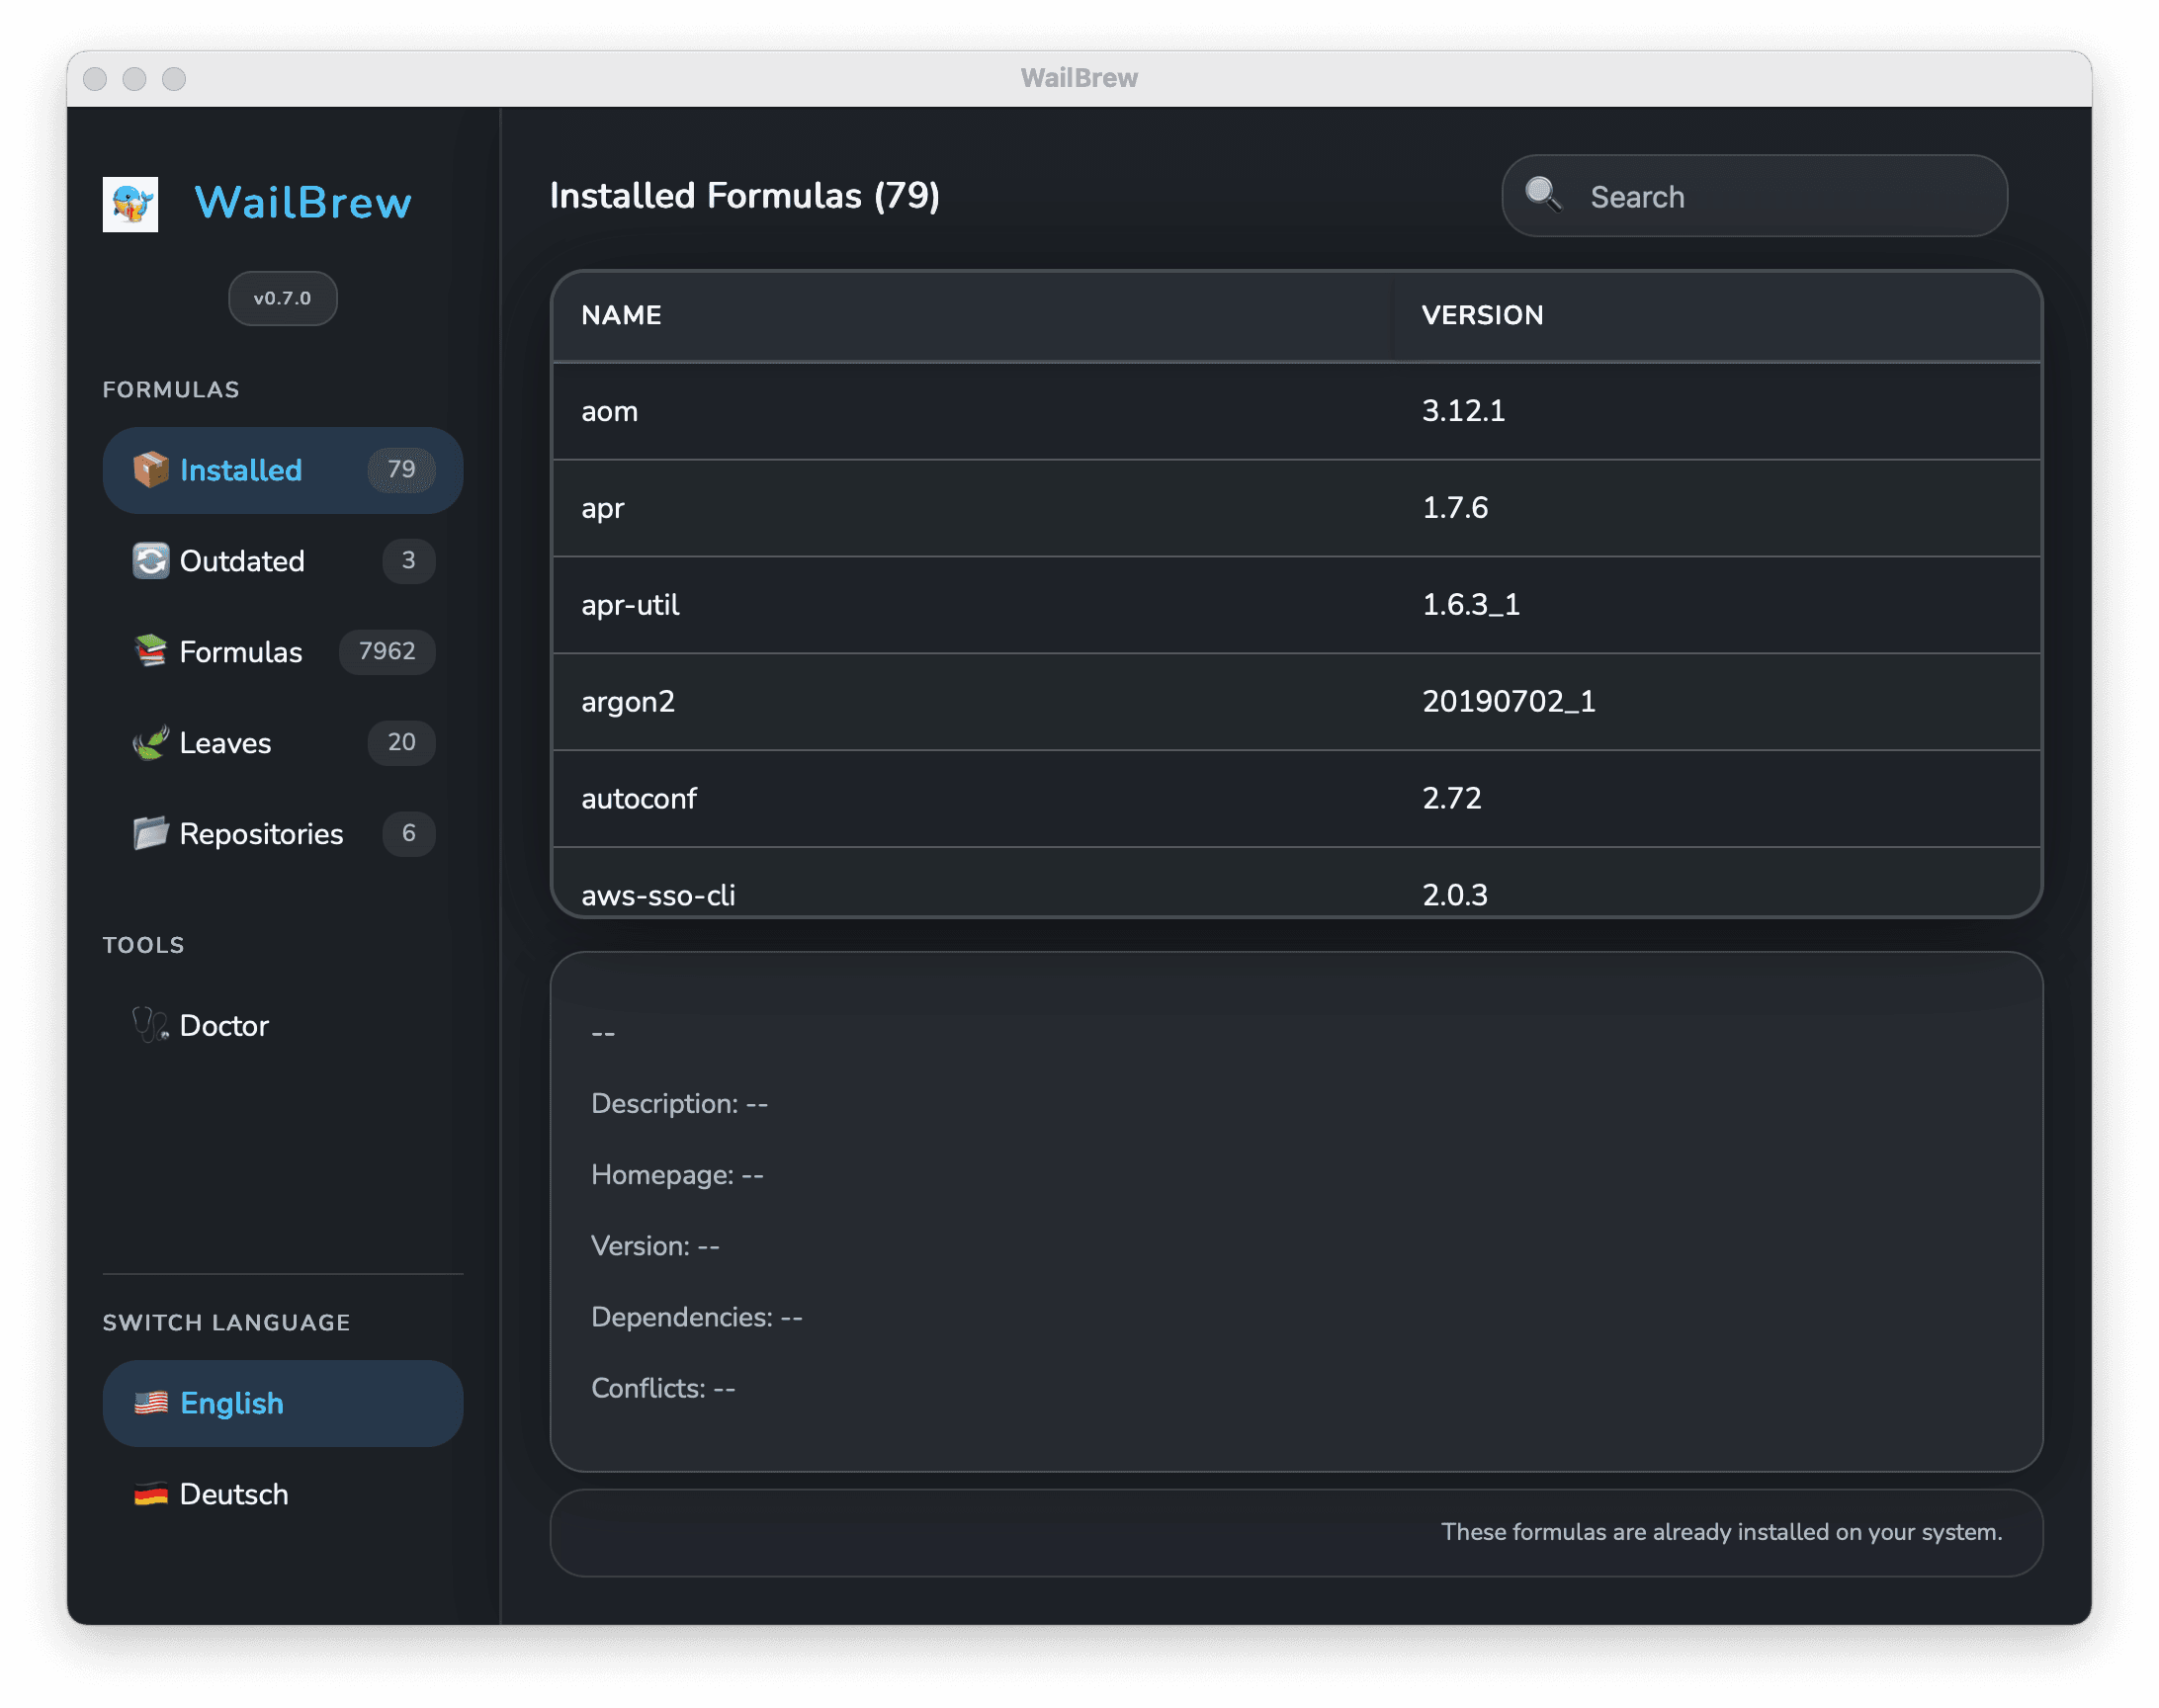
Task: Click the 6 count badge on Repositories
Action: (408, 834)
